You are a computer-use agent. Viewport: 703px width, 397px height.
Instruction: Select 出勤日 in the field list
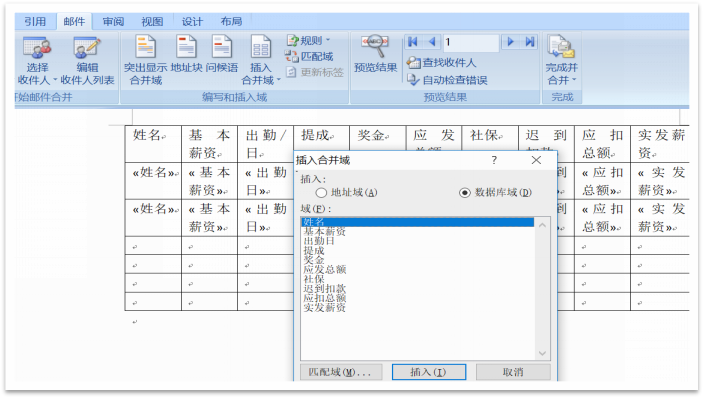coord(318,241)
